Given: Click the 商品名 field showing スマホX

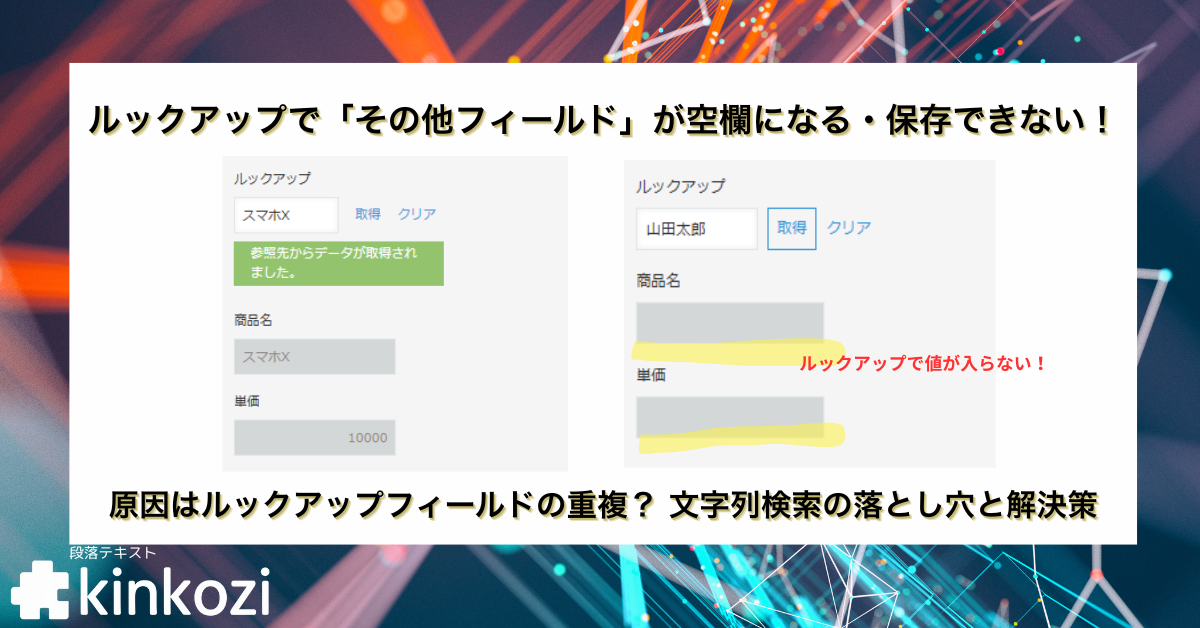Looking at the screenshot, I should pos(314,356).
